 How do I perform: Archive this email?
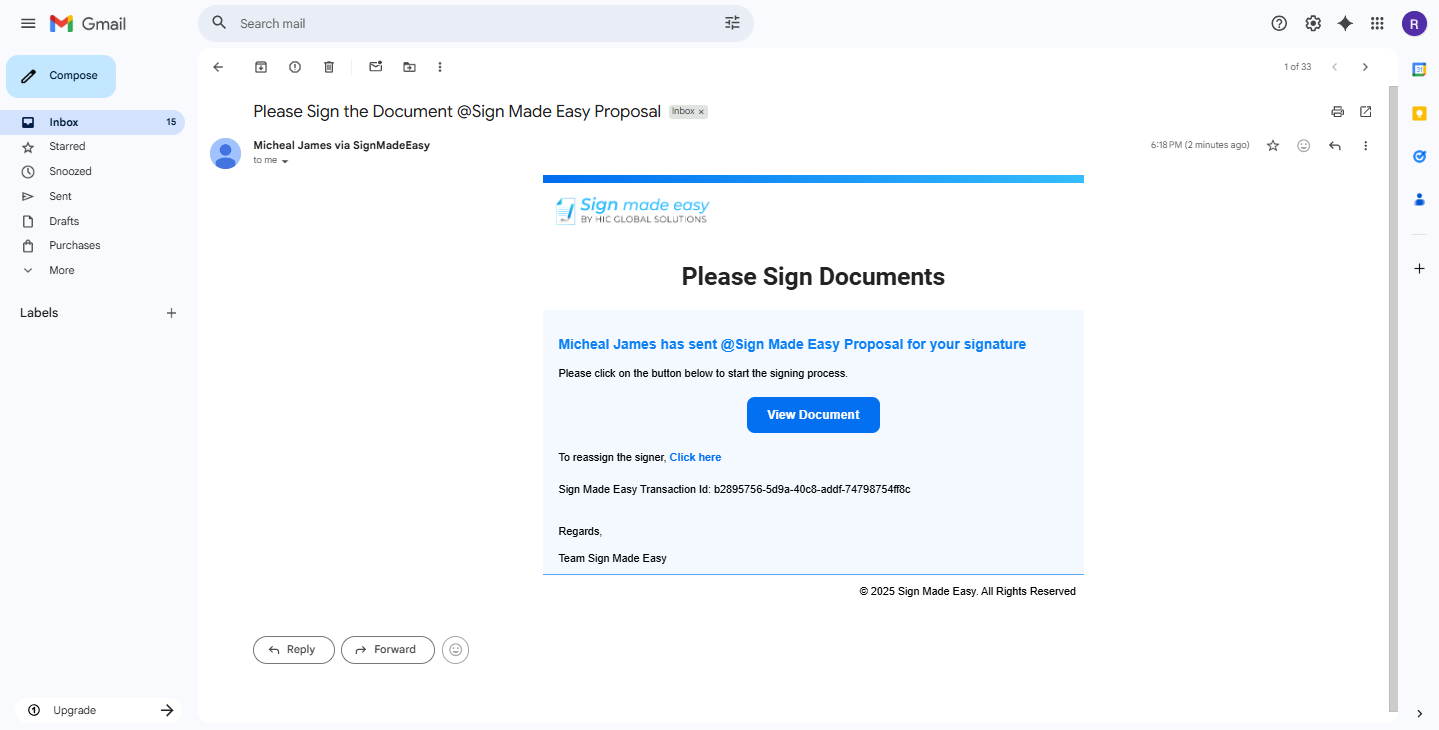point(261,67)
